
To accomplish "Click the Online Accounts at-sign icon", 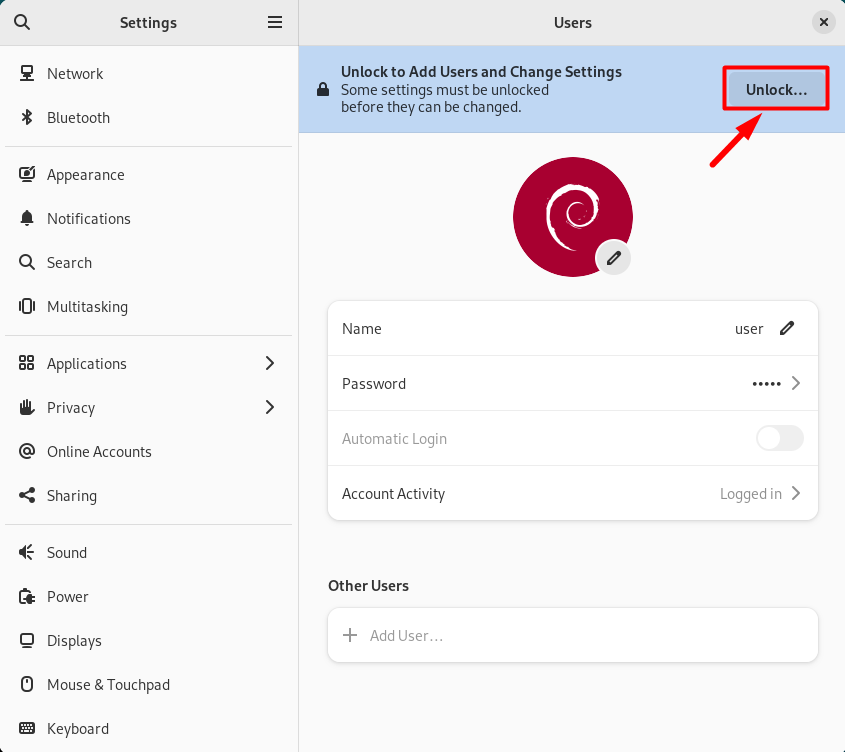I will pos(26,451).
